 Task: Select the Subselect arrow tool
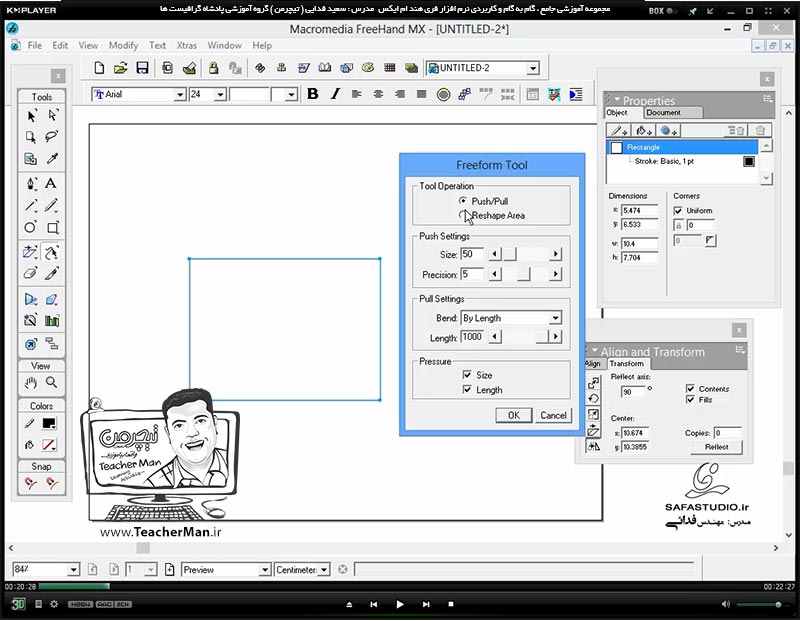(52, 116)
